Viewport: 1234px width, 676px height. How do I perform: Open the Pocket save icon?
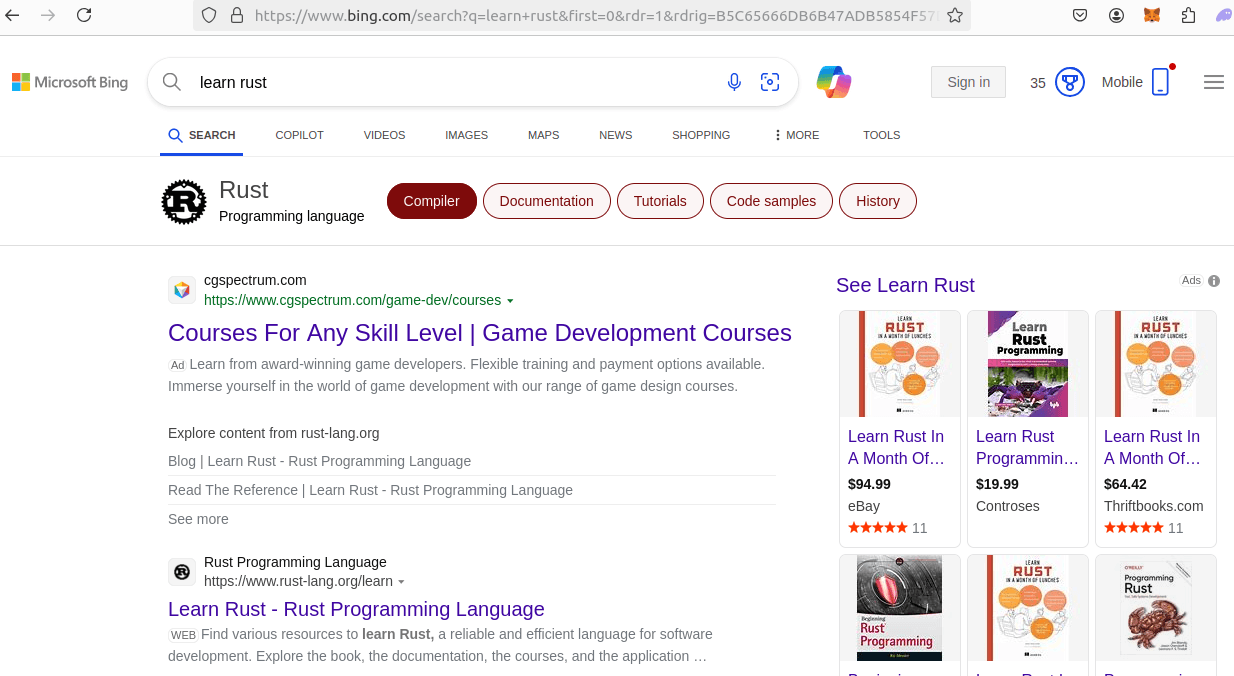point(1080,15)
